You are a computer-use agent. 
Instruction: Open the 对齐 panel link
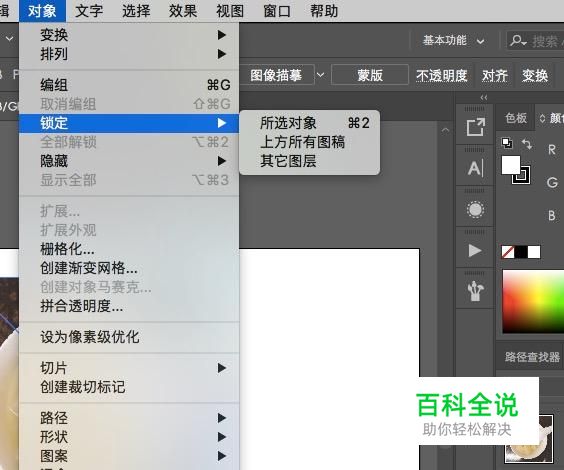495,75
